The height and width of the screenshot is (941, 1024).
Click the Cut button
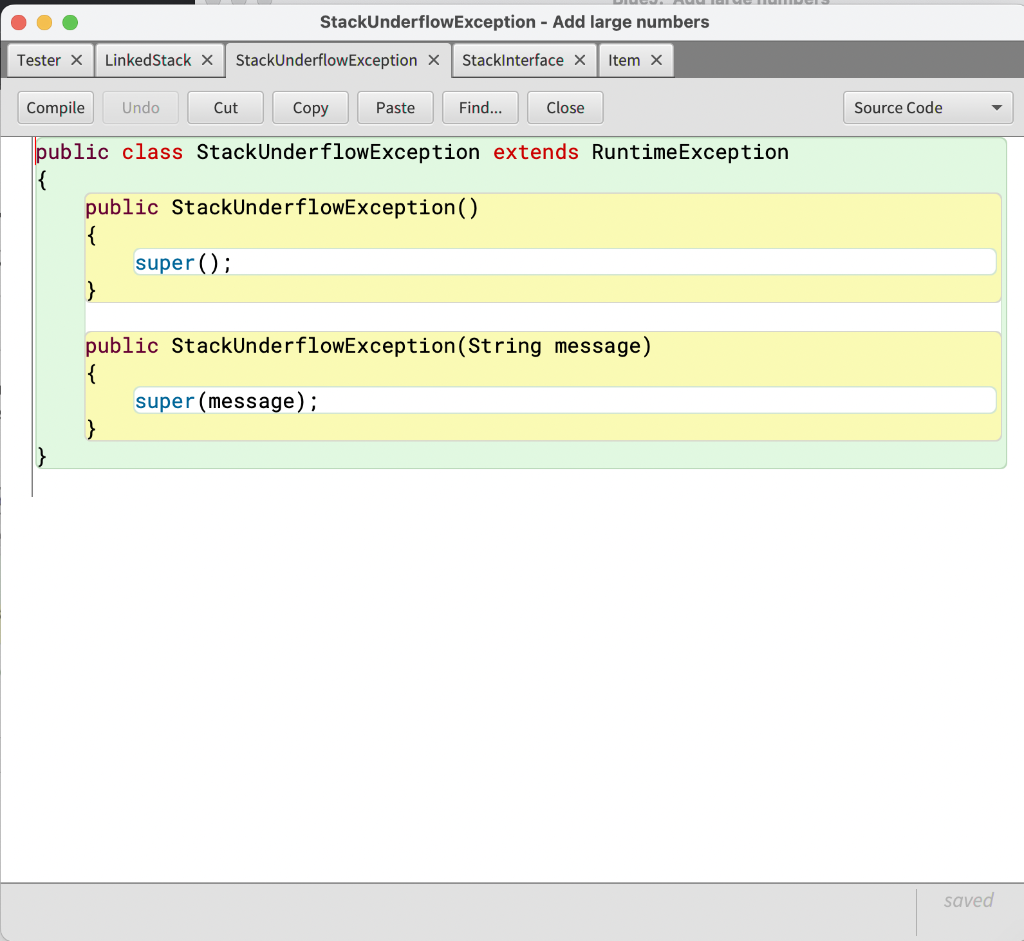tap(226, 108)
